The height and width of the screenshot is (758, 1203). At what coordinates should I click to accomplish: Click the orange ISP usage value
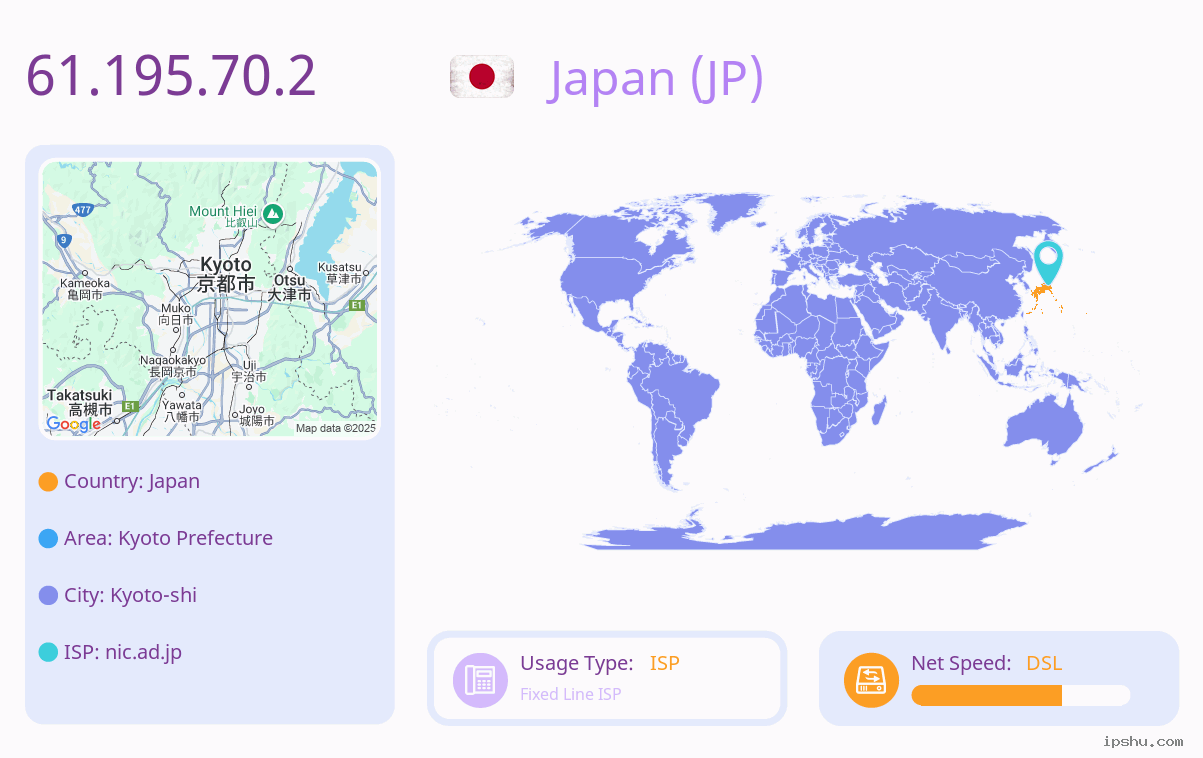point(665,663)
